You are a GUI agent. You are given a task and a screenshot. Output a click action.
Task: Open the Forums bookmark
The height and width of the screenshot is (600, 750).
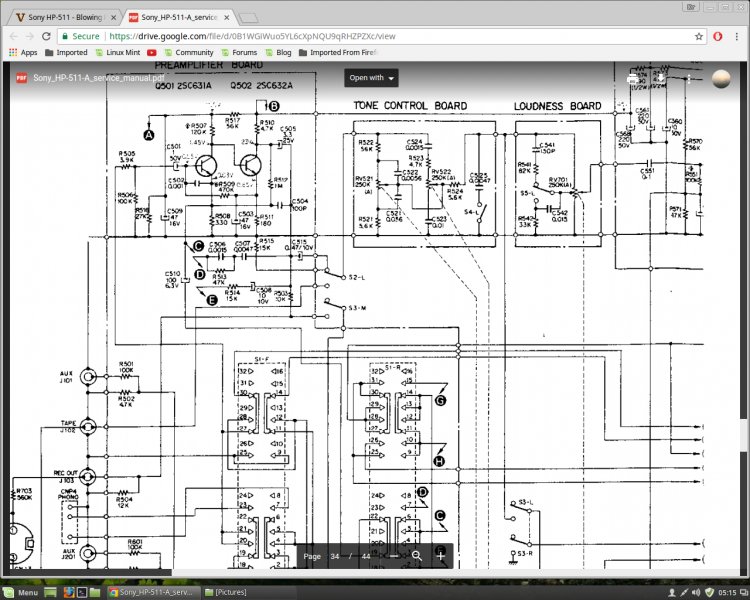[x=239, y=52]
